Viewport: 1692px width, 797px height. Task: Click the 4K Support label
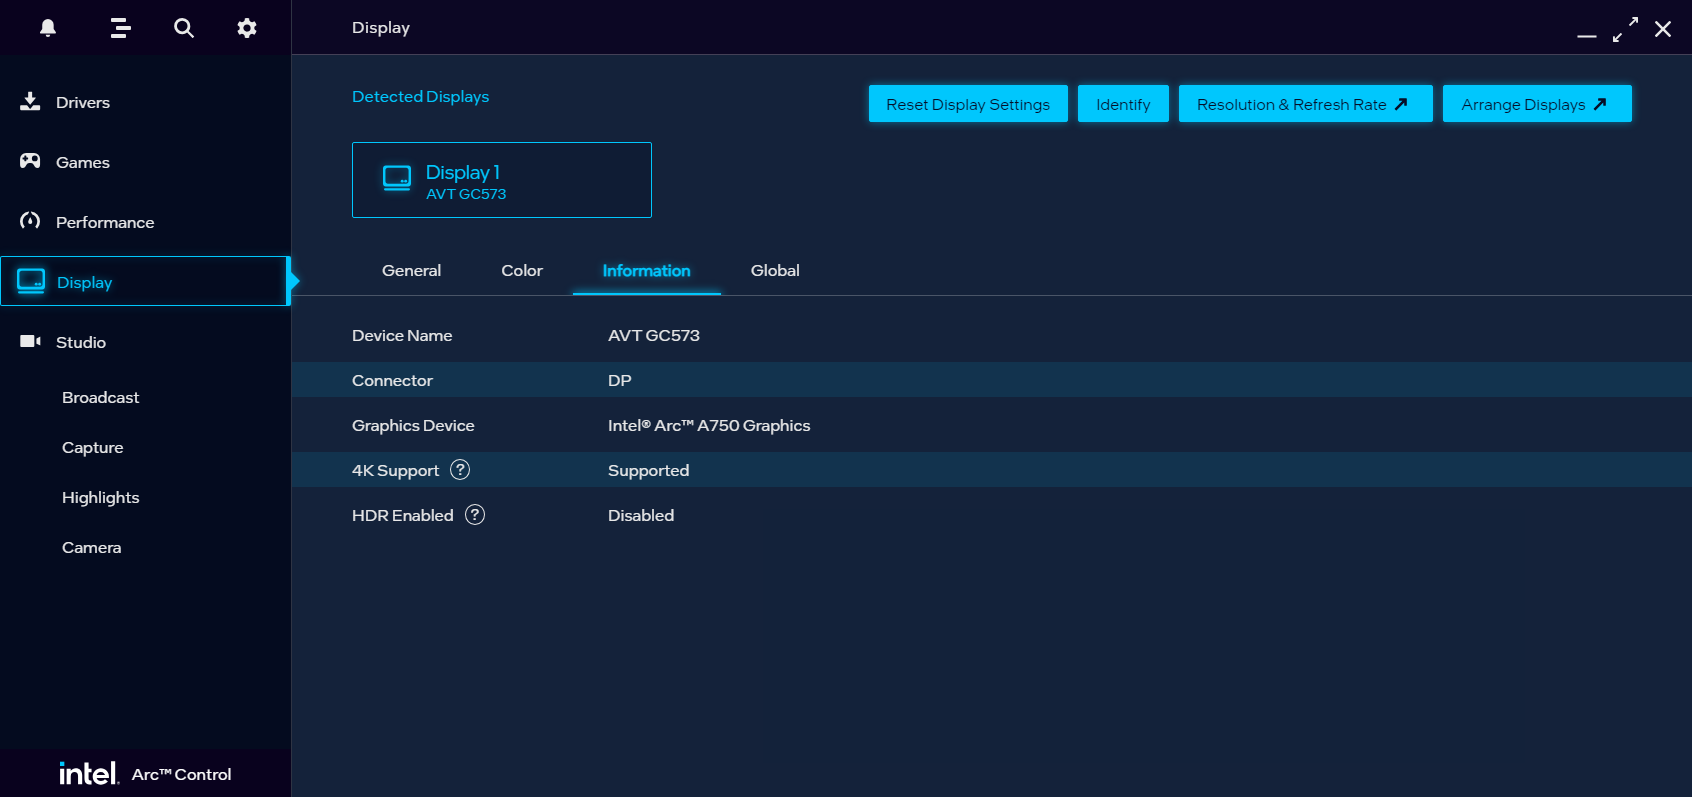pyautogui.click(x=395, y=470)
